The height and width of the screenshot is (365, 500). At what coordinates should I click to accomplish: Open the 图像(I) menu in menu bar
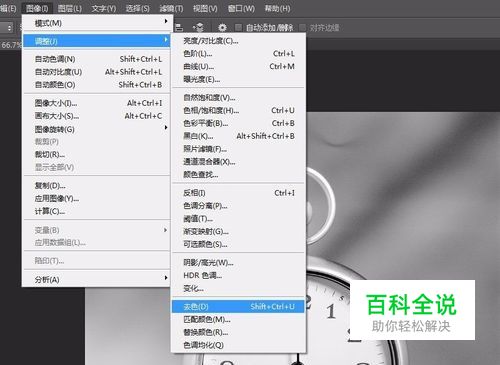37,8
